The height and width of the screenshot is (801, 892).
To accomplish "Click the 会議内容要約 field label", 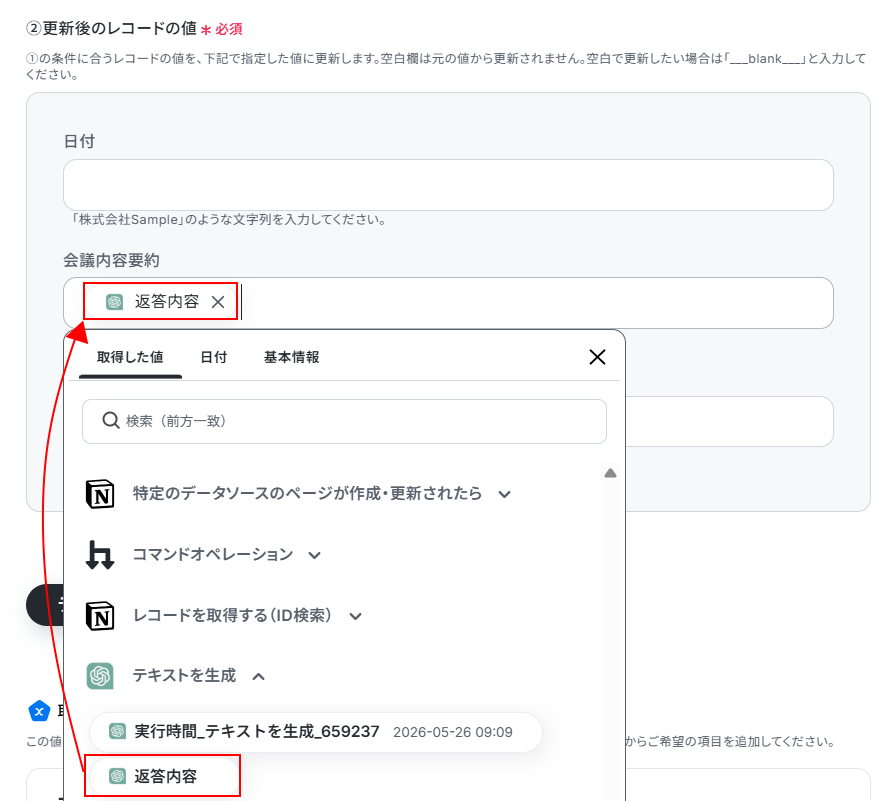I will tap(112, 261).
